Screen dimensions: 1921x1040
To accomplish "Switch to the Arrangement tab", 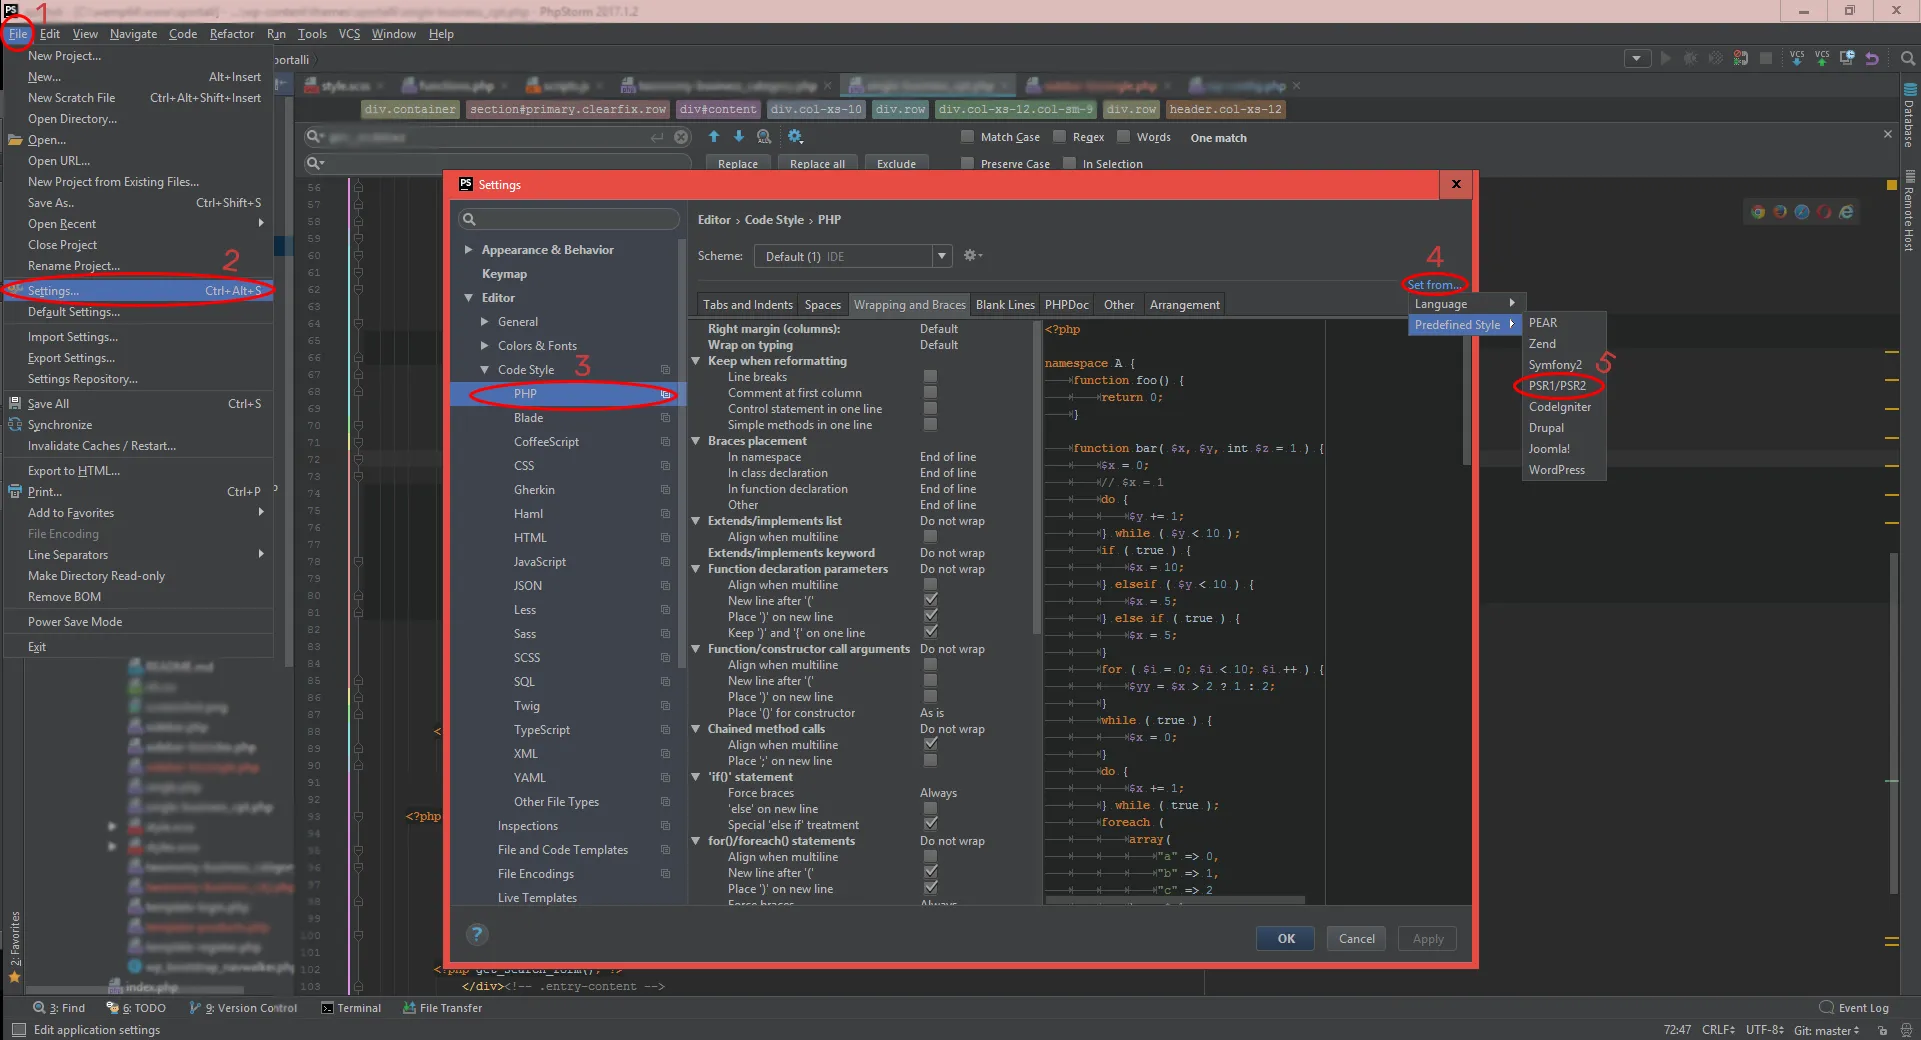I will click(x=1185, y=305).
